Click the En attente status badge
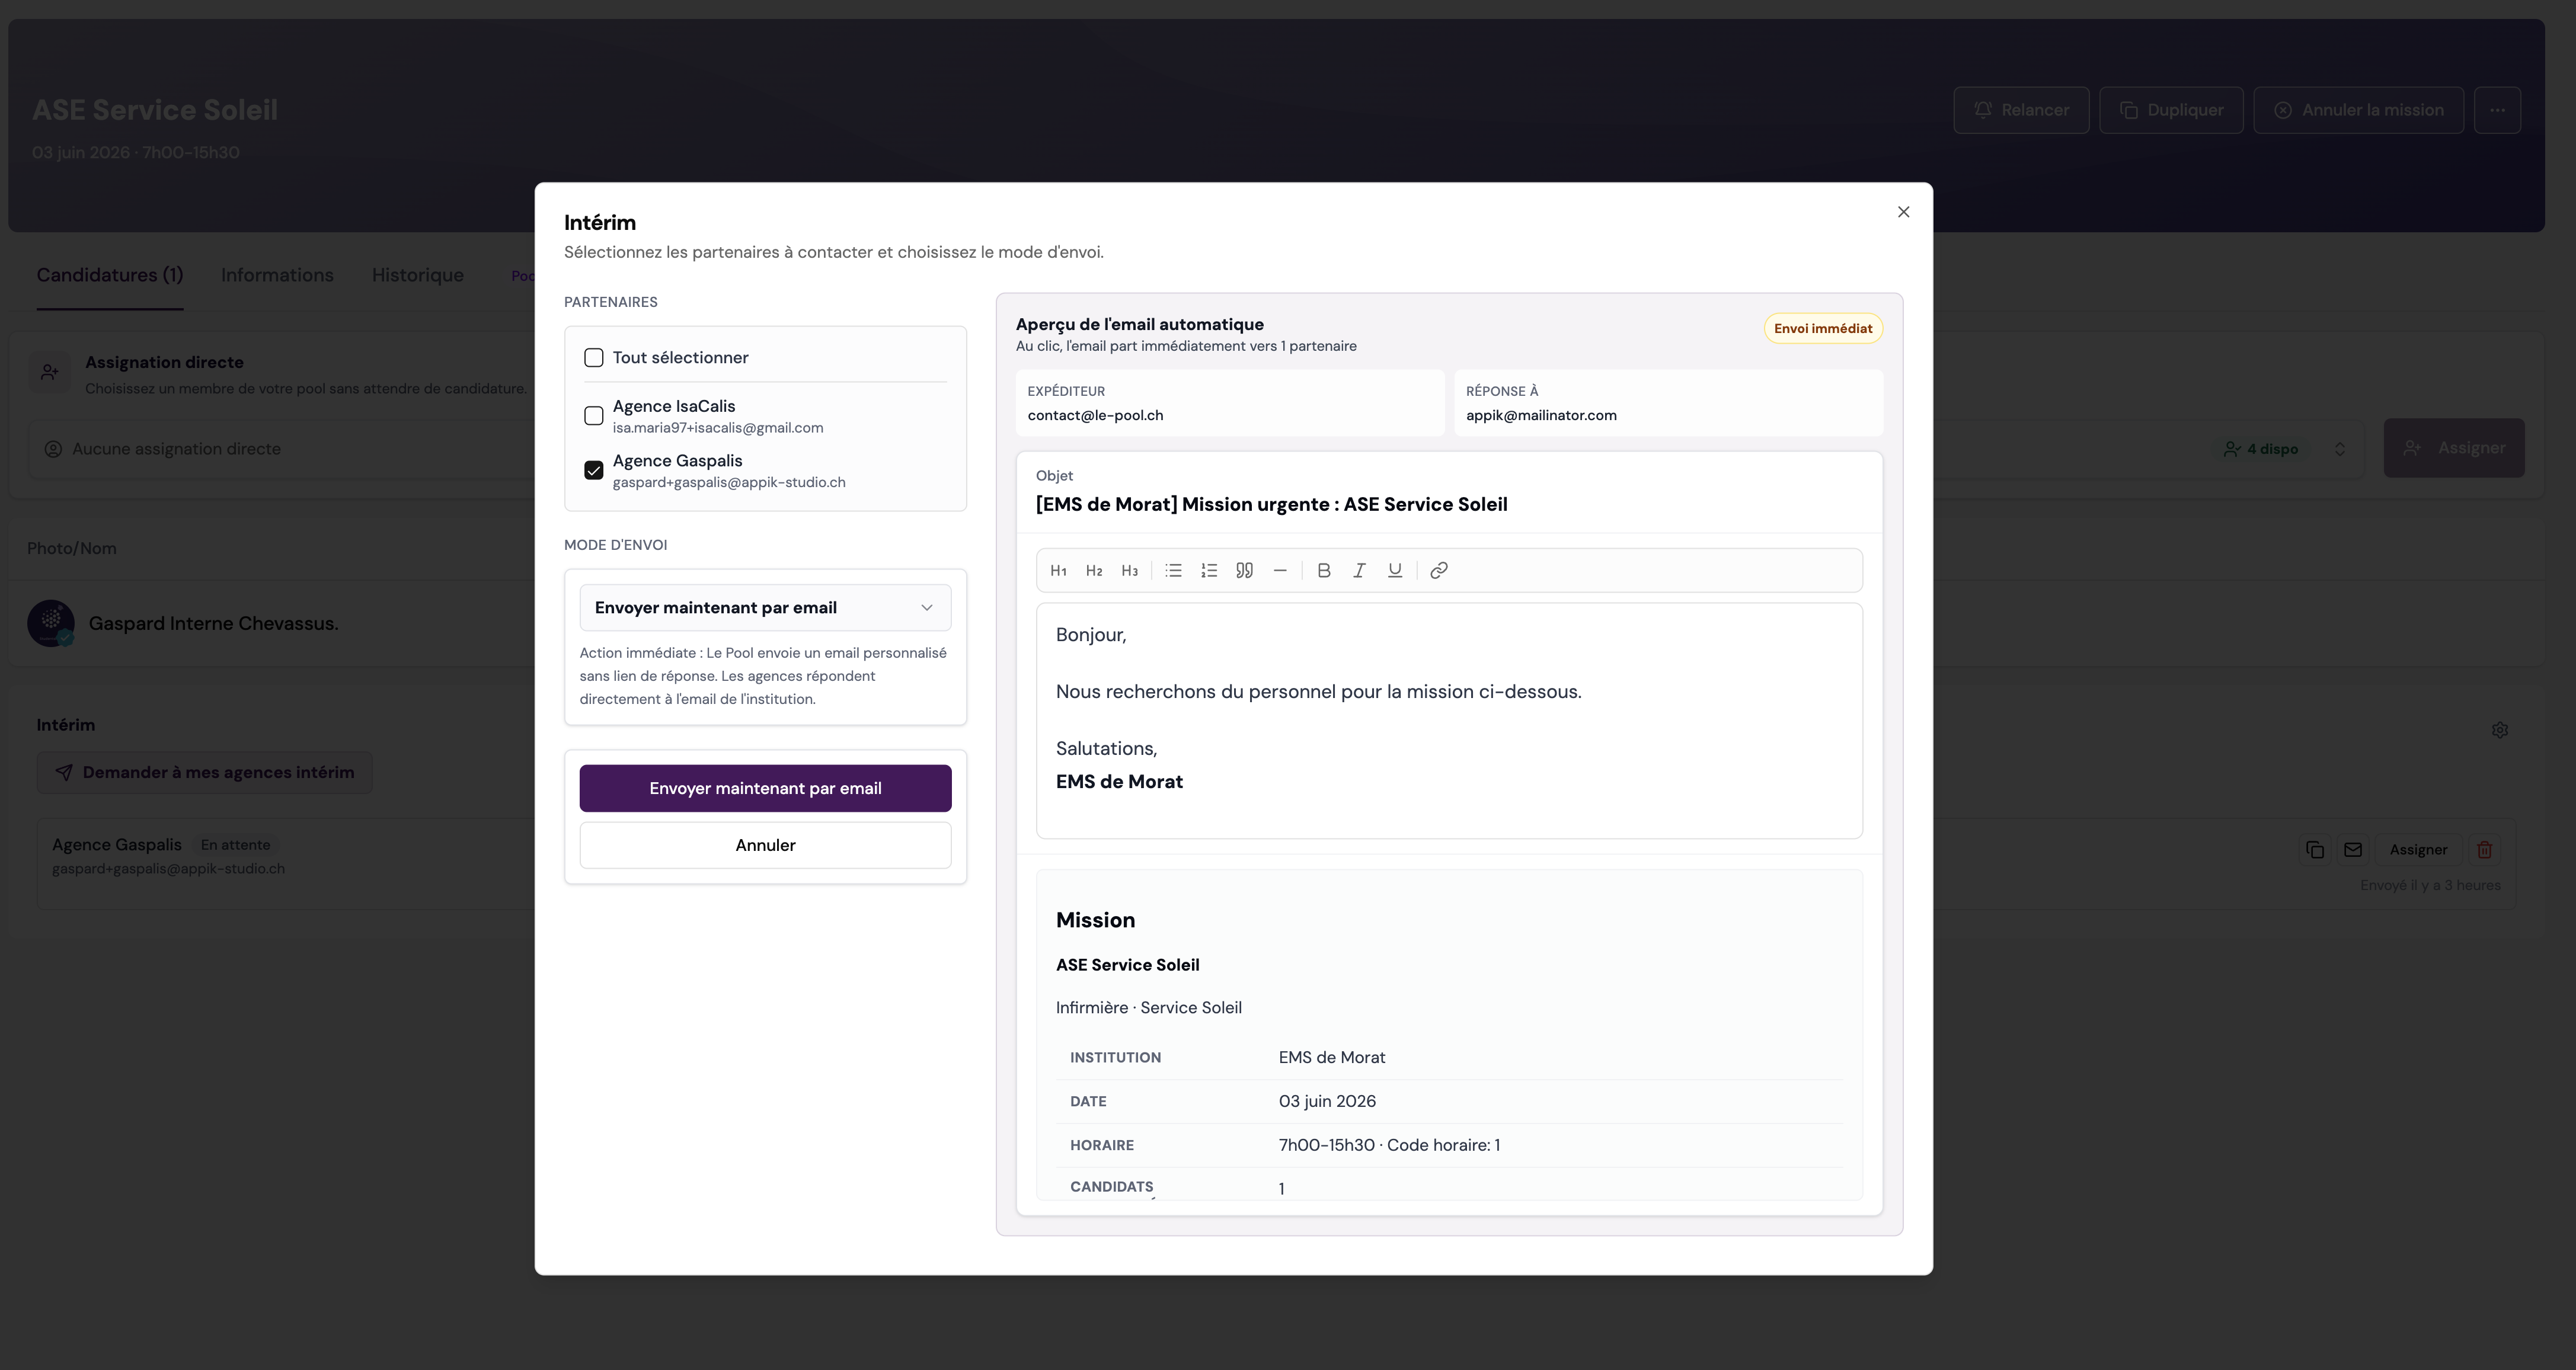Image resolution: width=2576 pixels, height=1370 pixels. point(235,845)
